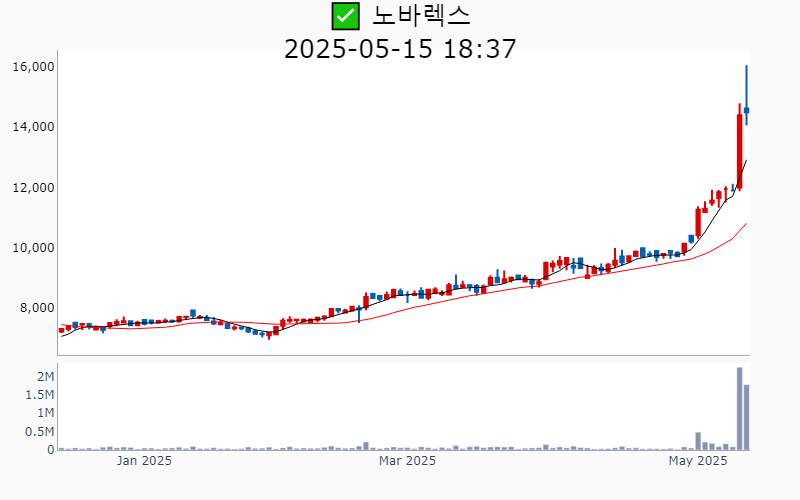Viewport: 800px width, 500px height.
Task: Click the 0 volume axis label
Action: pos(51,450)
